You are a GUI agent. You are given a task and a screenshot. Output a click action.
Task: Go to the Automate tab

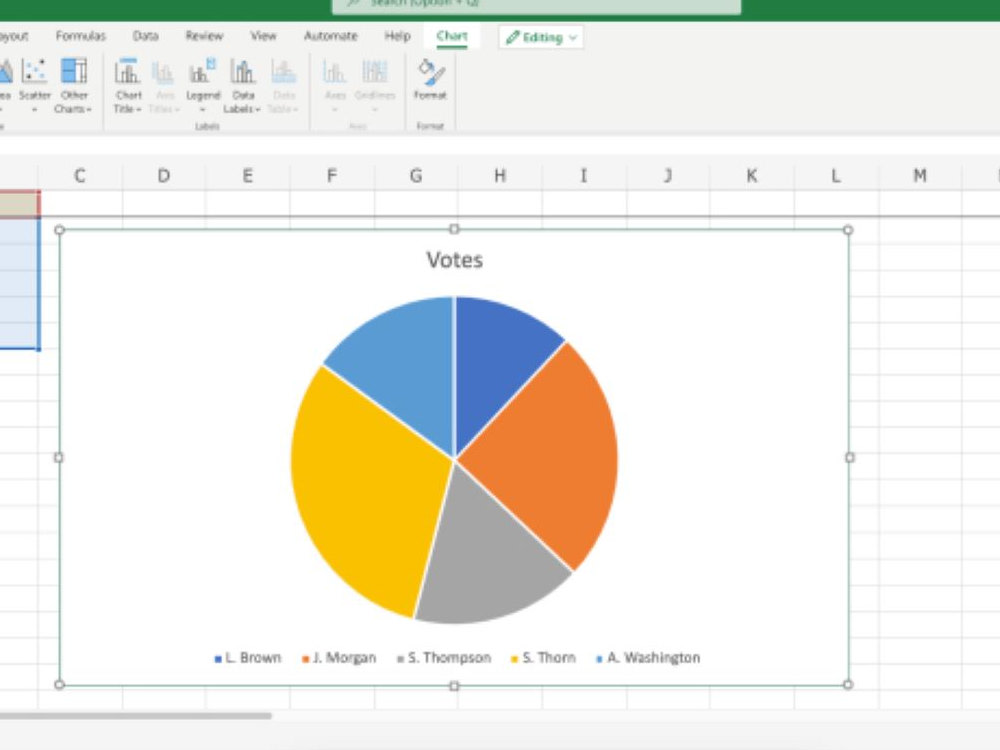coord(330,36)
